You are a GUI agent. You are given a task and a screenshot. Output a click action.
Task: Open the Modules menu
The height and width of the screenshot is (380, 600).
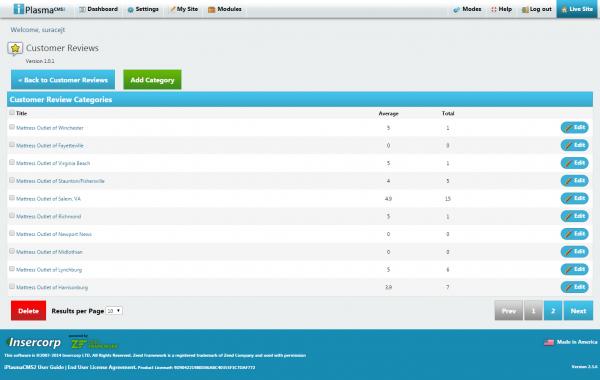point(225,9)
